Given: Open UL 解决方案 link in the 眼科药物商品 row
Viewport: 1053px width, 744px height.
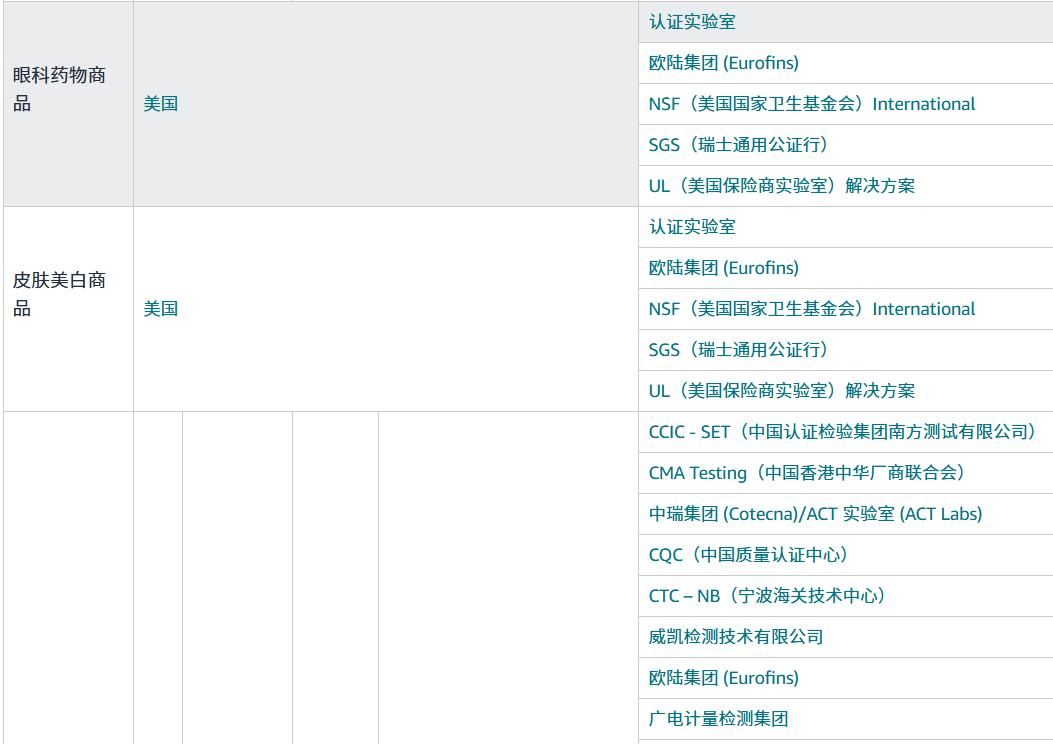Looking at the screenshot, I should (781, 186).
